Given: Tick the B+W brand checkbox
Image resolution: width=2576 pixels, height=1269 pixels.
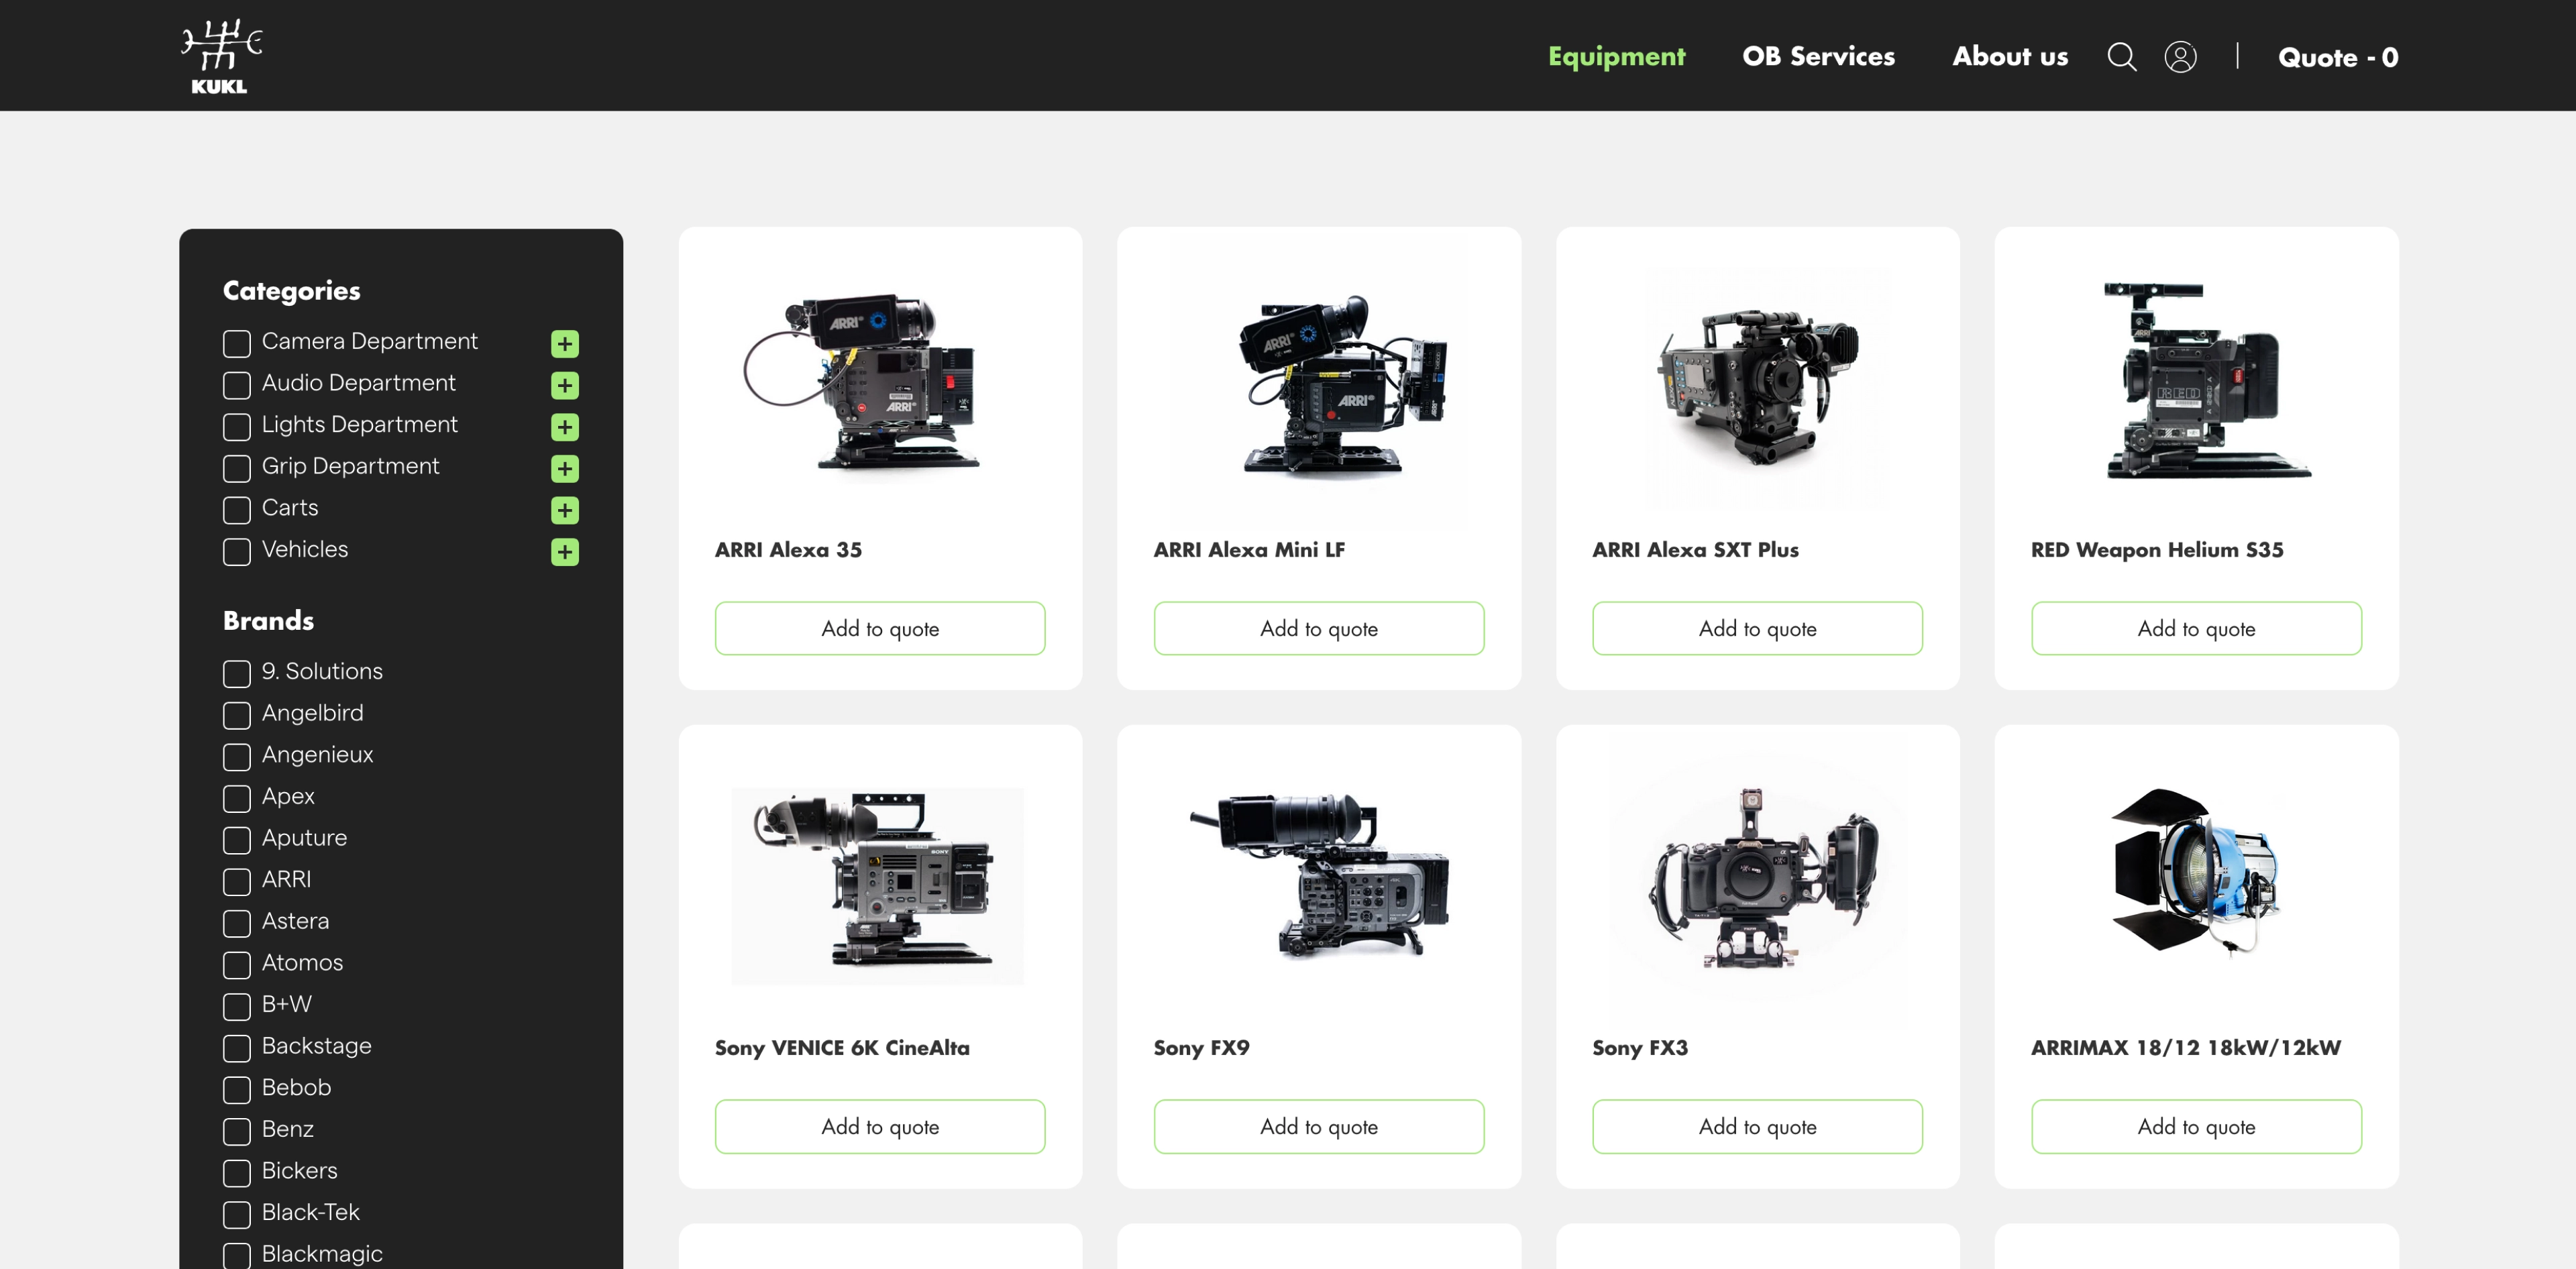Looking at the screenshot, I should click(x=237, y=1007).
